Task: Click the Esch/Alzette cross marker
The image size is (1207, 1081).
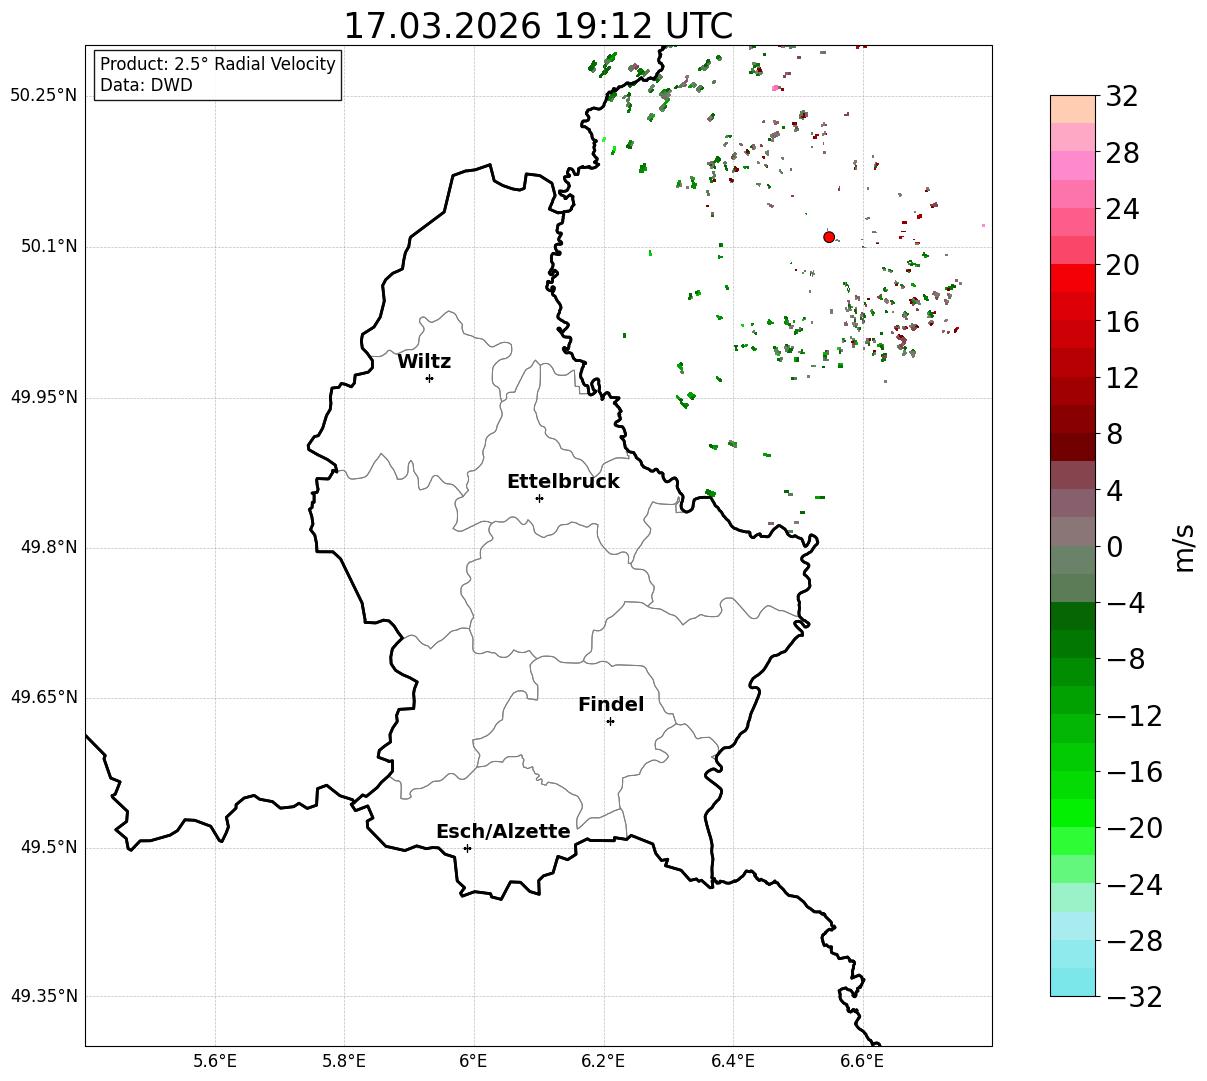Action: pos(467,848)
